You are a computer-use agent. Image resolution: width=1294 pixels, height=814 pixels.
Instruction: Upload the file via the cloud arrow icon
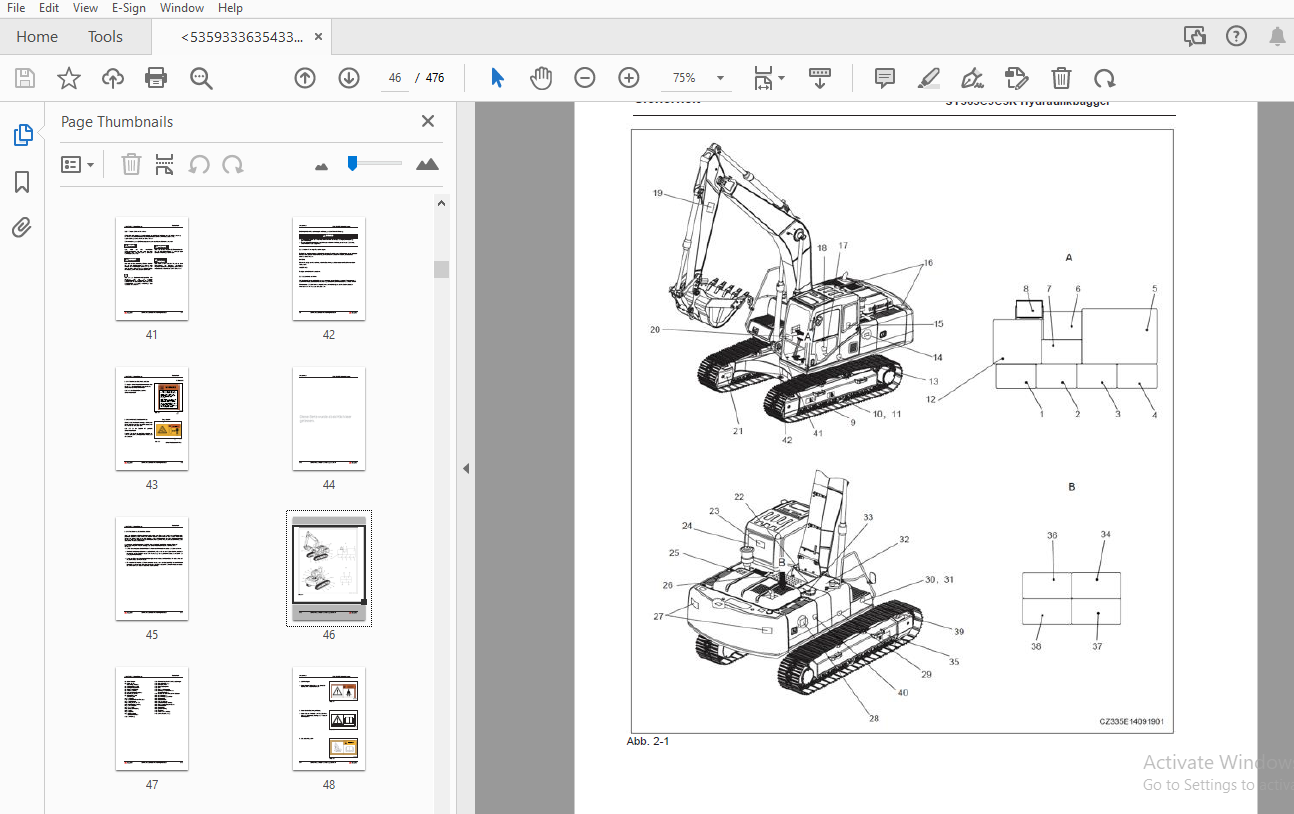113,78
